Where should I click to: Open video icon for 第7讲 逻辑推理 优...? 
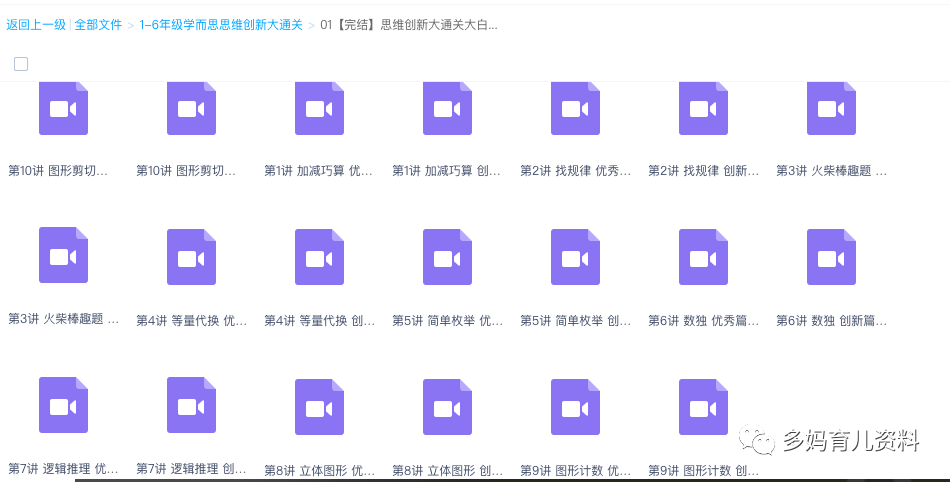tap(64, 405)
